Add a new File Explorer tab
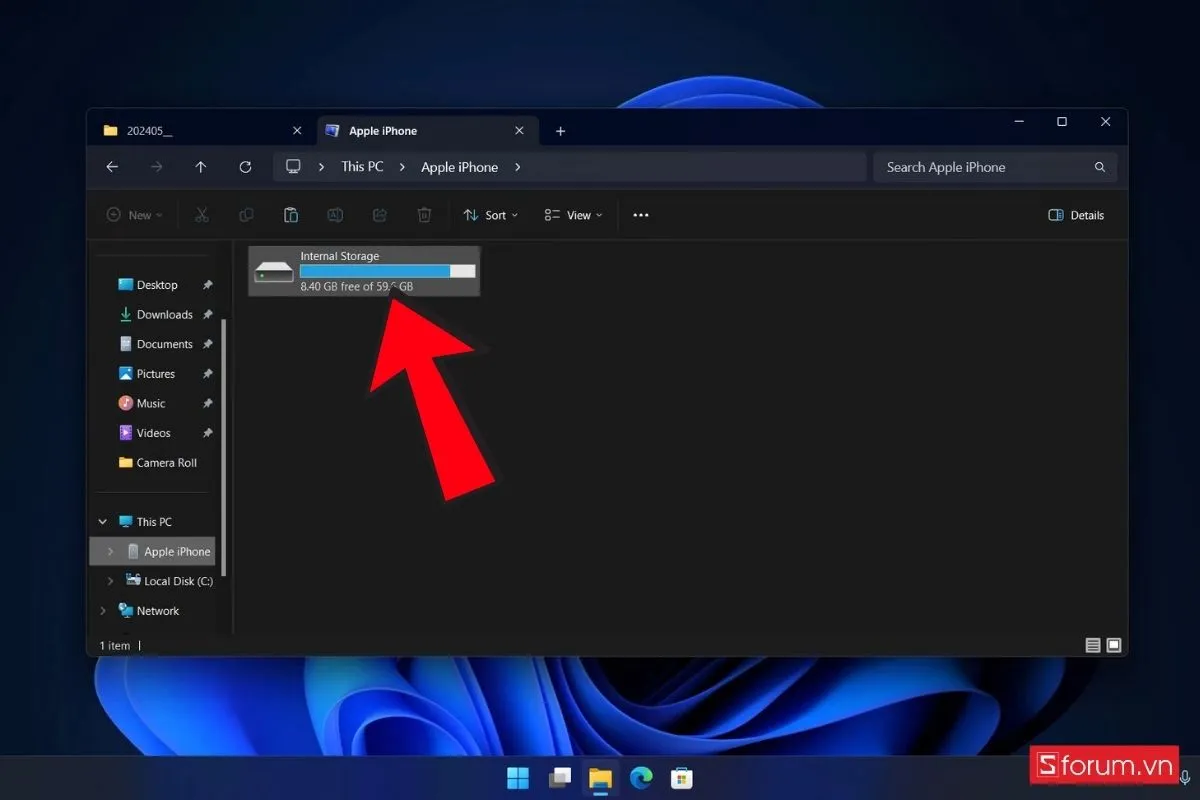Image resolution: width=1200 pixels, height=800 pixels. point(560,131)
